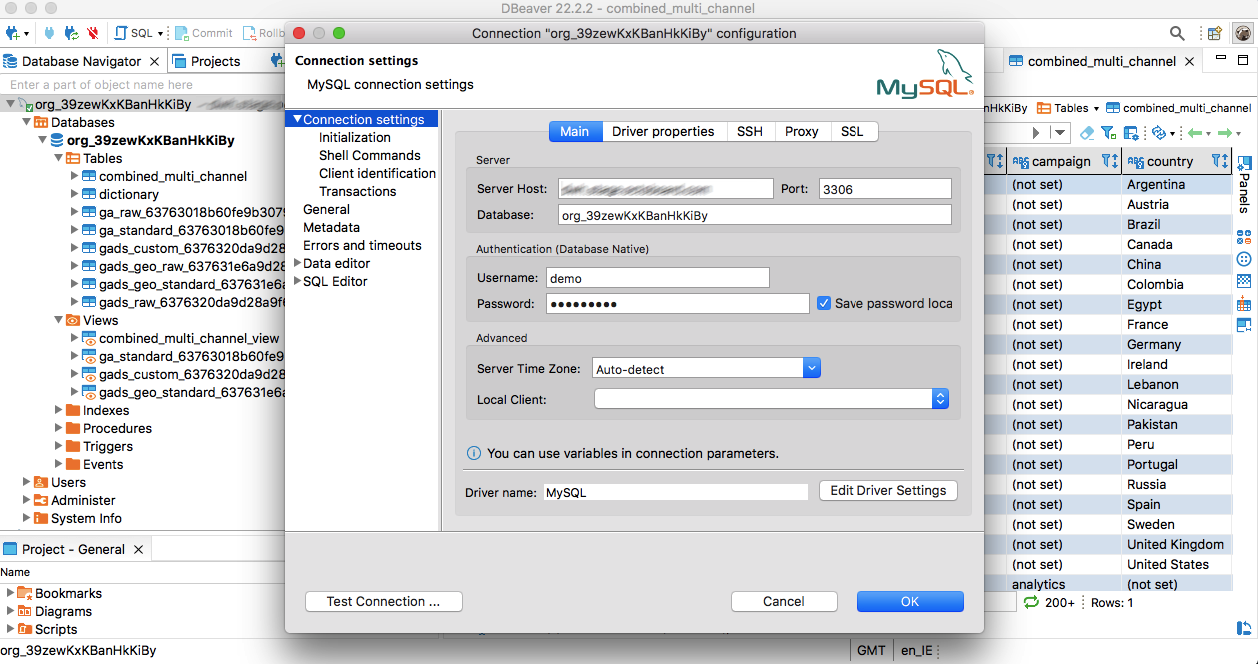Click the perspective grid icon with star
This screenshot has width=1258, height=664.
[x=1214, y=33]
